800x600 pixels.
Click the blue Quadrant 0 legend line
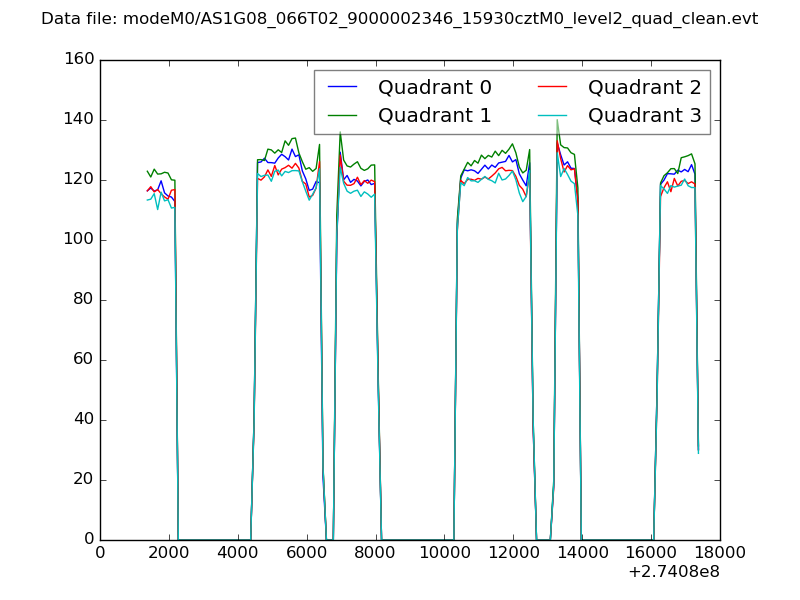pyautogui.click(x=342, y=87)
